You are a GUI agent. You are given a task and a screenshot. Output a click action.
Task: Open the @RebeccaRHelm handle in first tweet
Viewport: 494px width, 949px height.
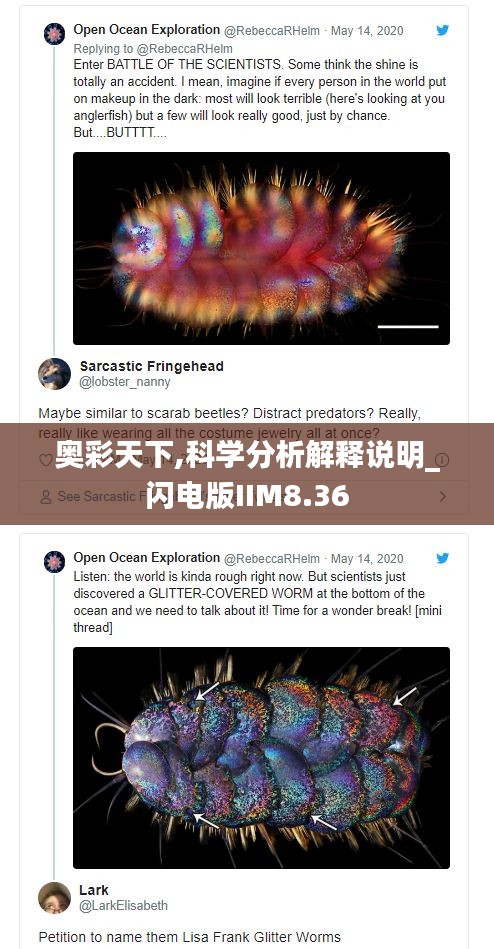[272, 31]
